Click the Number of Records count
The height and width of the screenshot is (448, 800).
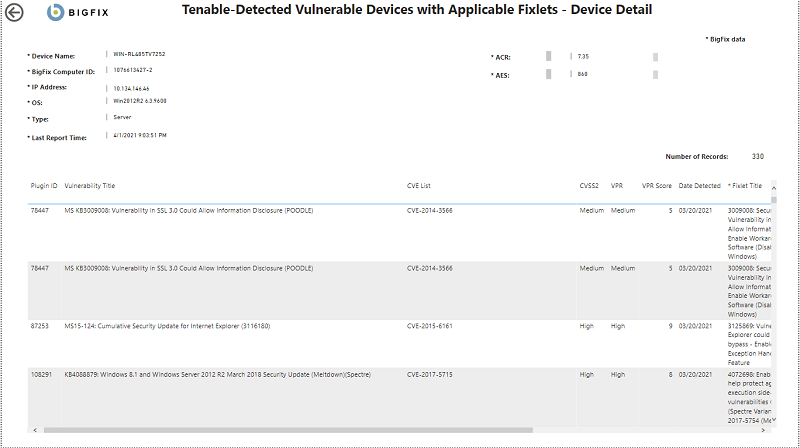tap(757, 156)
